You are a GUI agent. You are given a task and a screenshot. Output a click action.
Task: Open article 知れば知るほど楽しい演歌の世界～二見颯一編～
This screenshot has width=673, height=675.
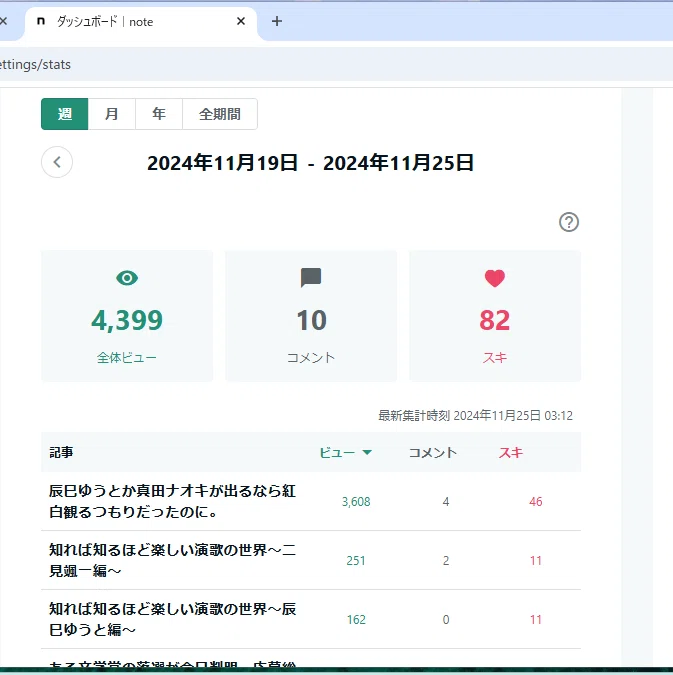(x=172, y=560)
